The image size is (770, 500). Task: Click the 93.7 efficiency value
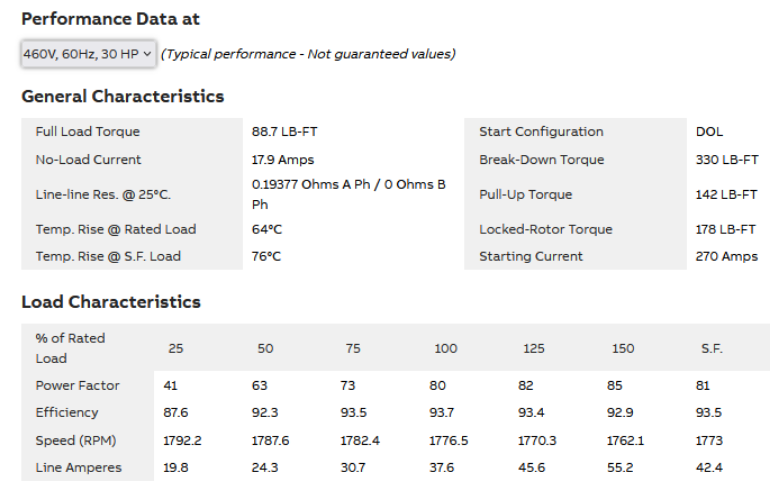[x=446, y=412]
